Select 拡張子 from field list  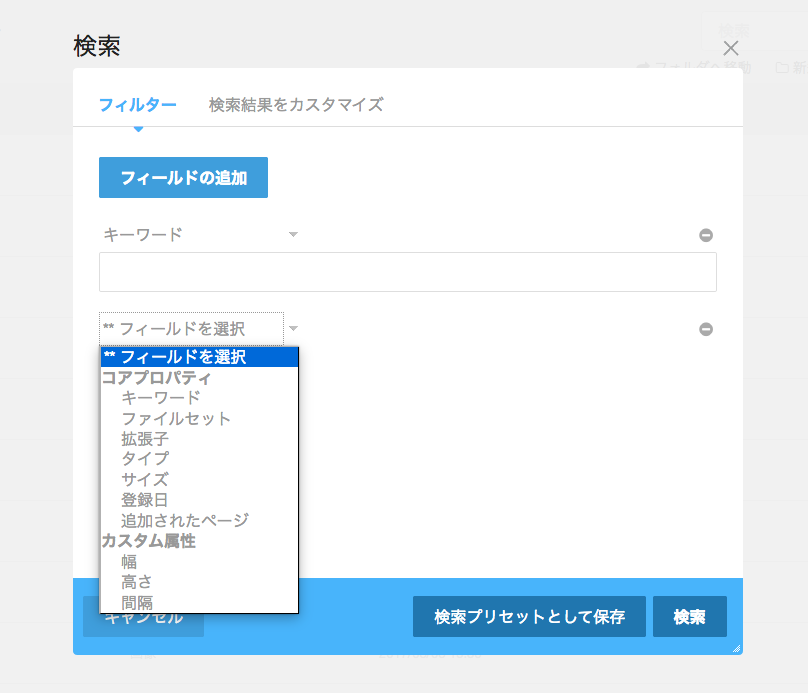tap(145, 438)
